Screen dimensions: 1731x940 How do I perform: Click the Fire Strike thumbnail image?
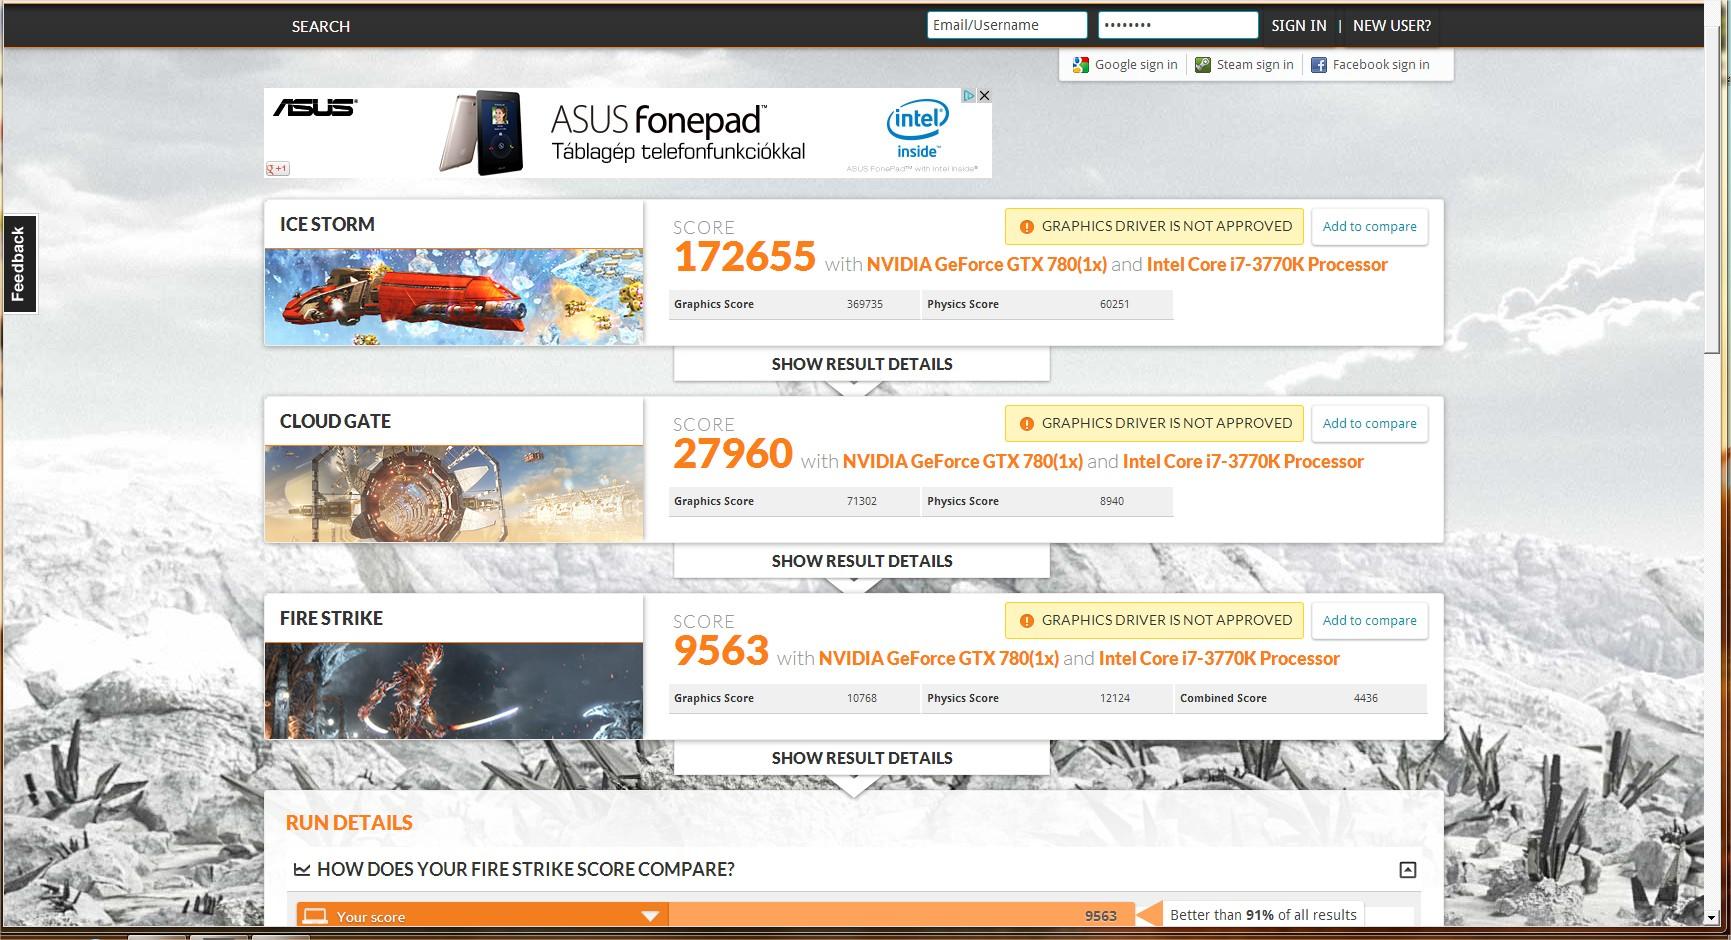(454, 691)
